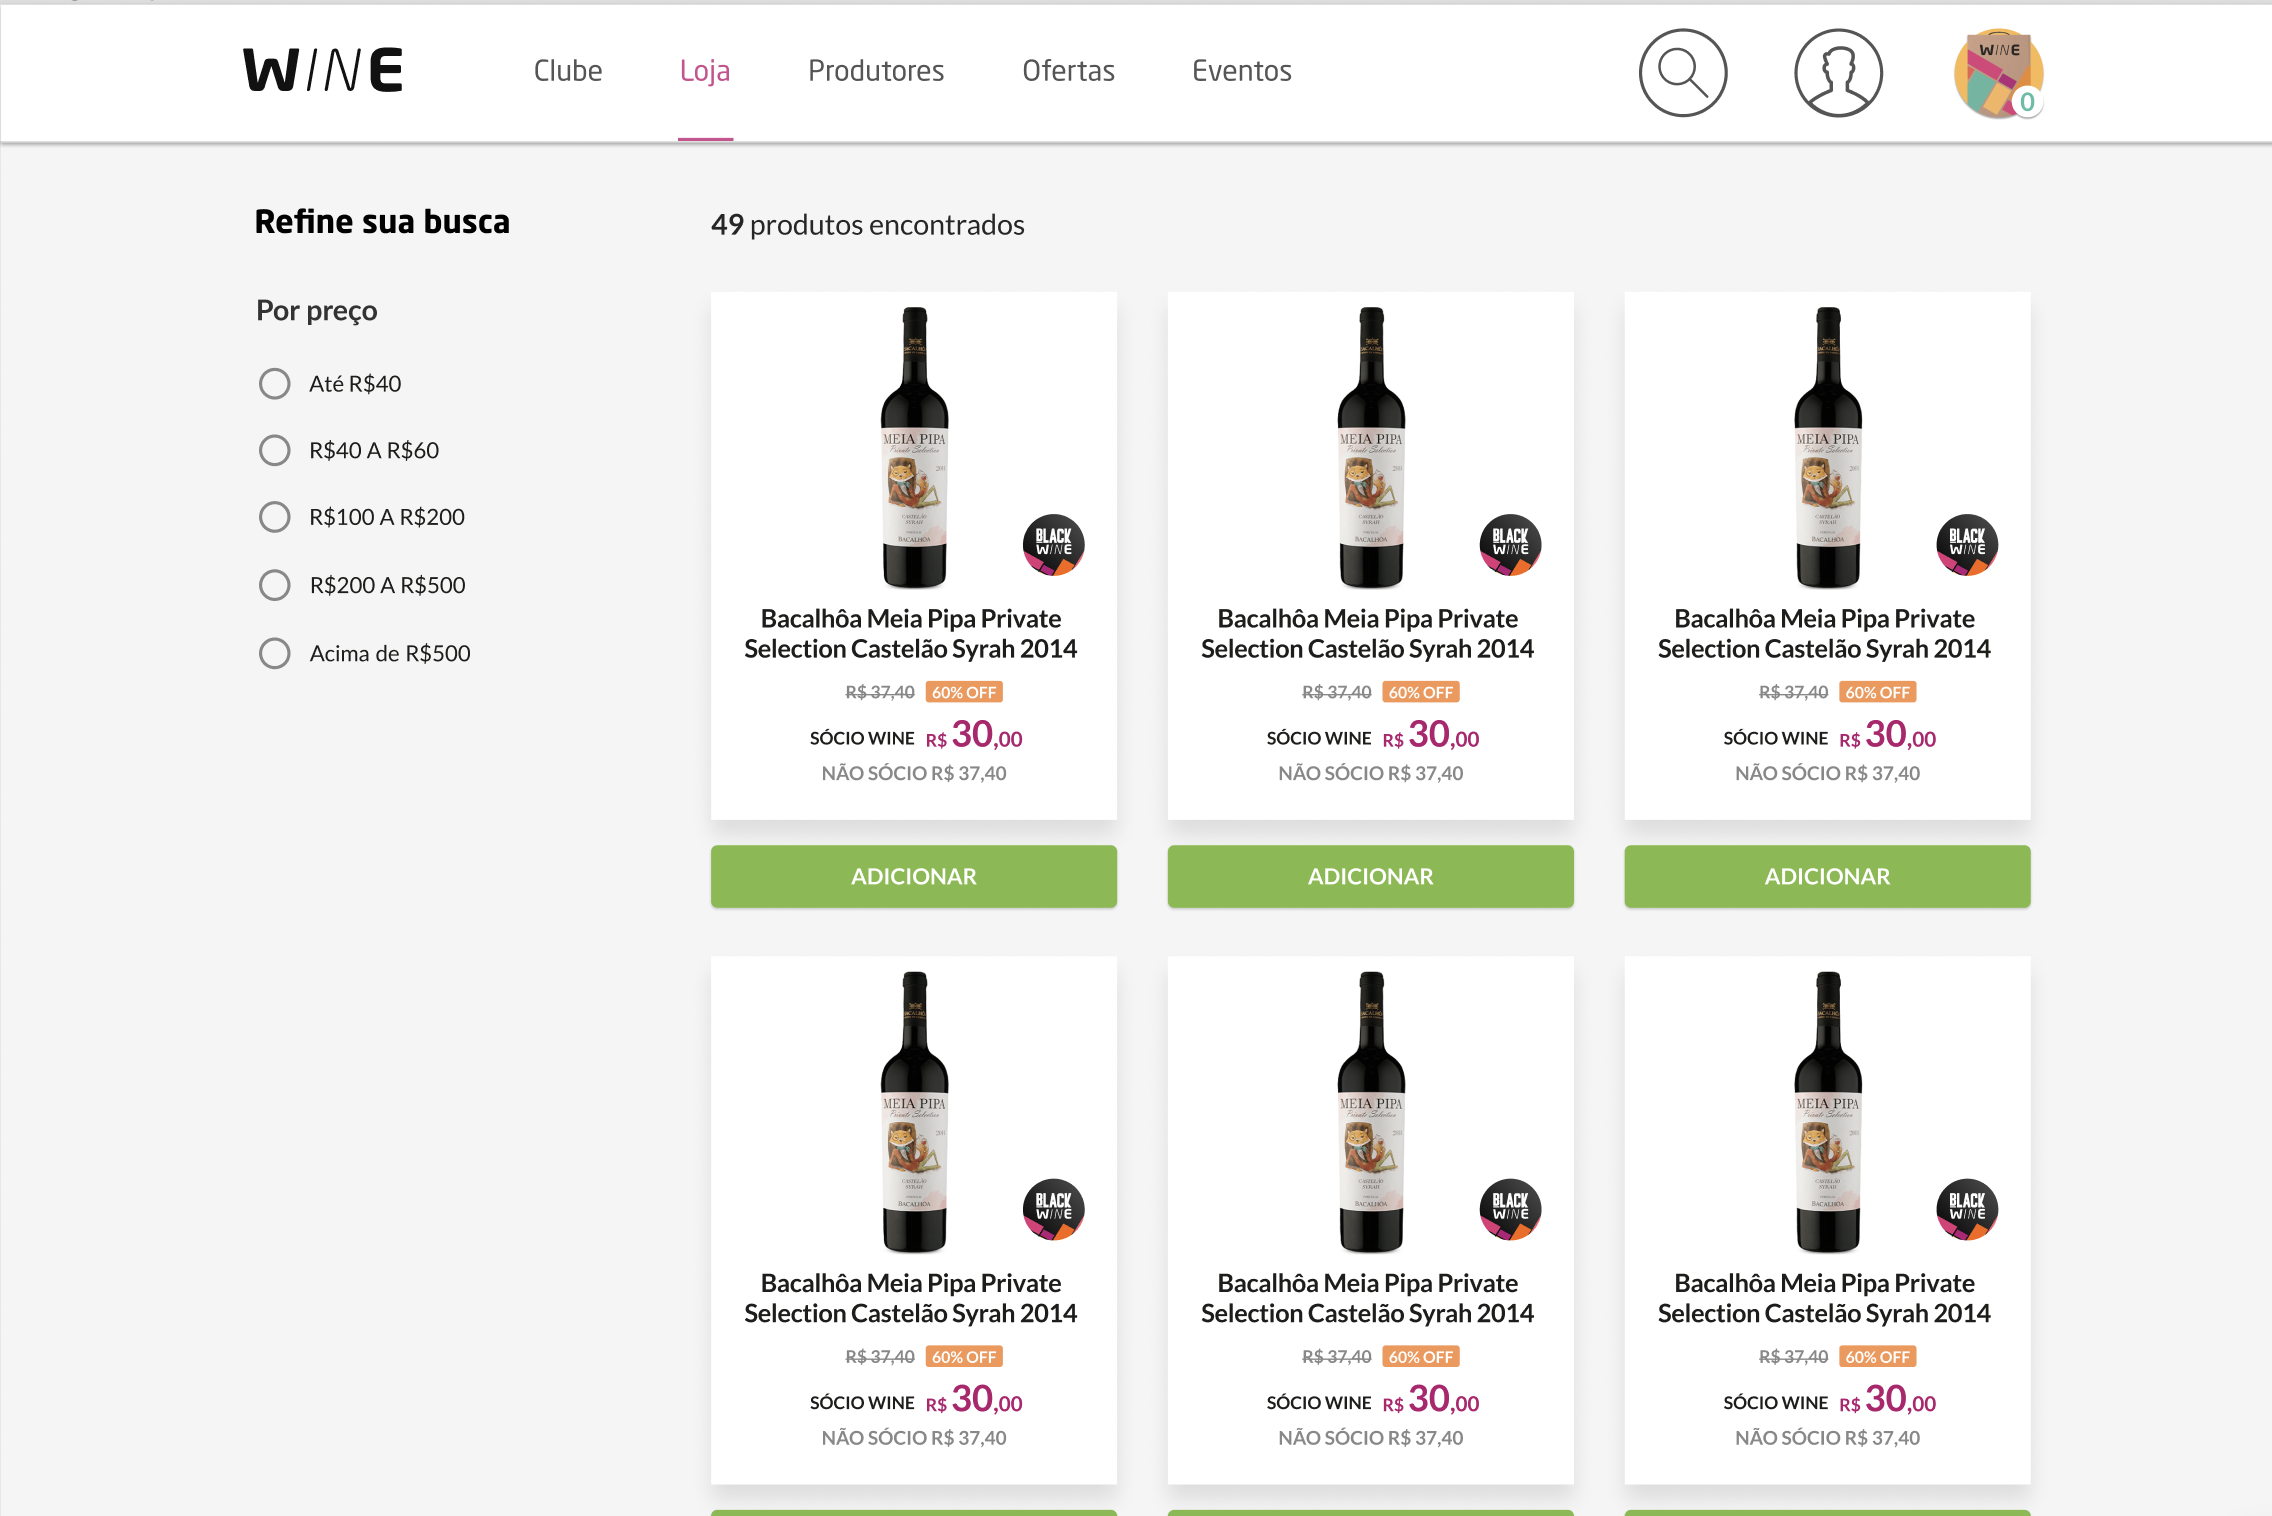Click the user profile icon
Screen dimensions: 2272x1516
(x=1838, y=72)
